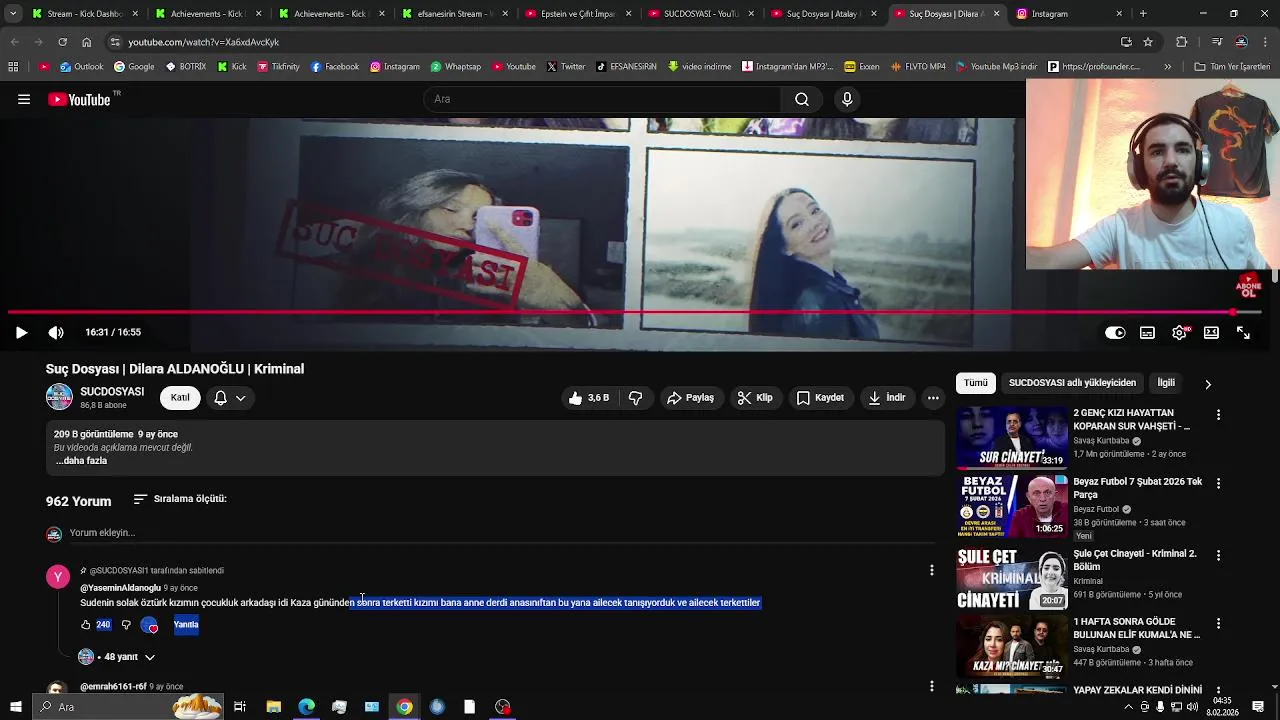This screenshot has width=1280, height=720.
Task: Open options for Elif Kumal video
Action: click(1218, 623)
